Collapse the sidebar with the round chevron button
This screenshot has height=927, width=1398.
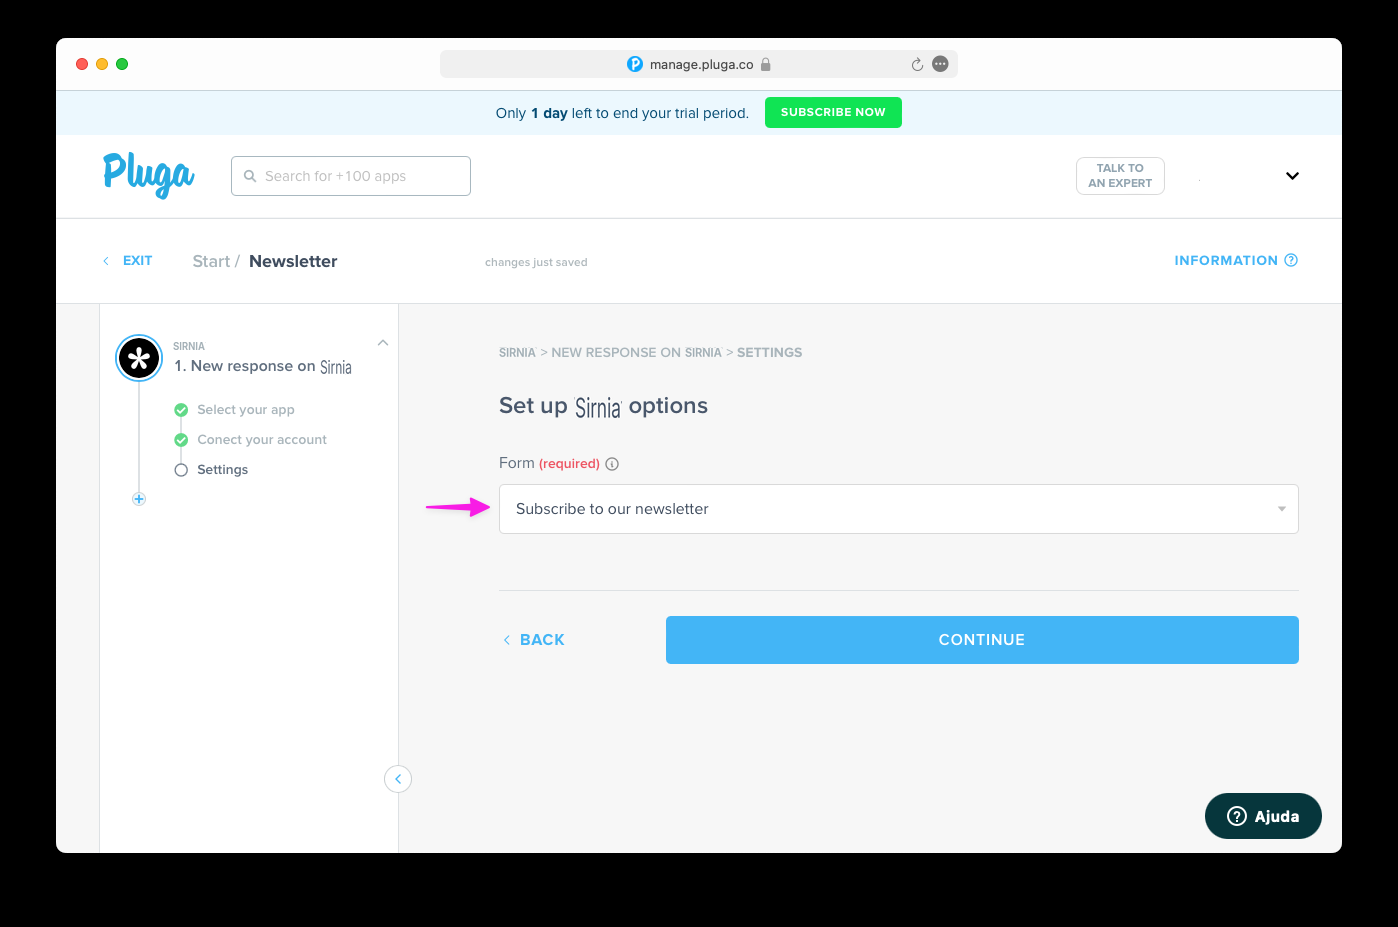pyautogui.click(x=398, y=779)
